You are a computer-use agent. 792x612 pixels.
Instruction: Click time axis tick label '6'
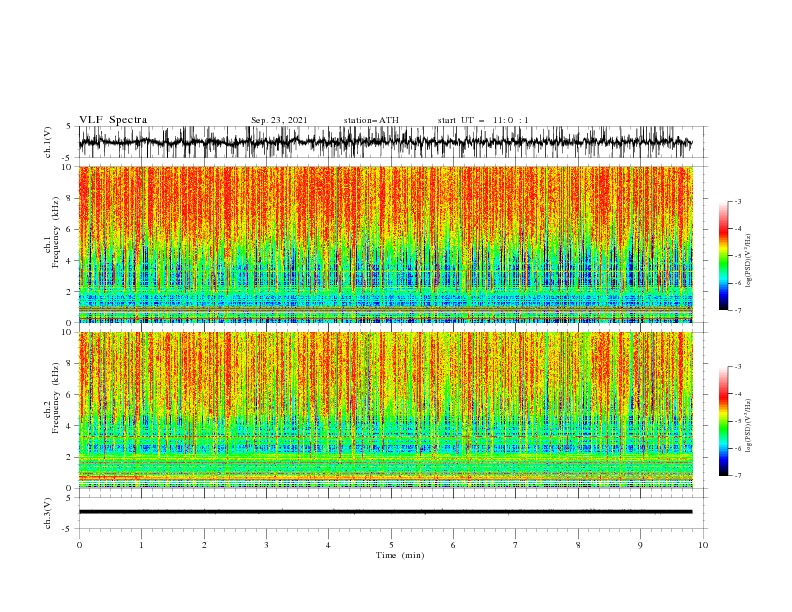tap(453, 545)
